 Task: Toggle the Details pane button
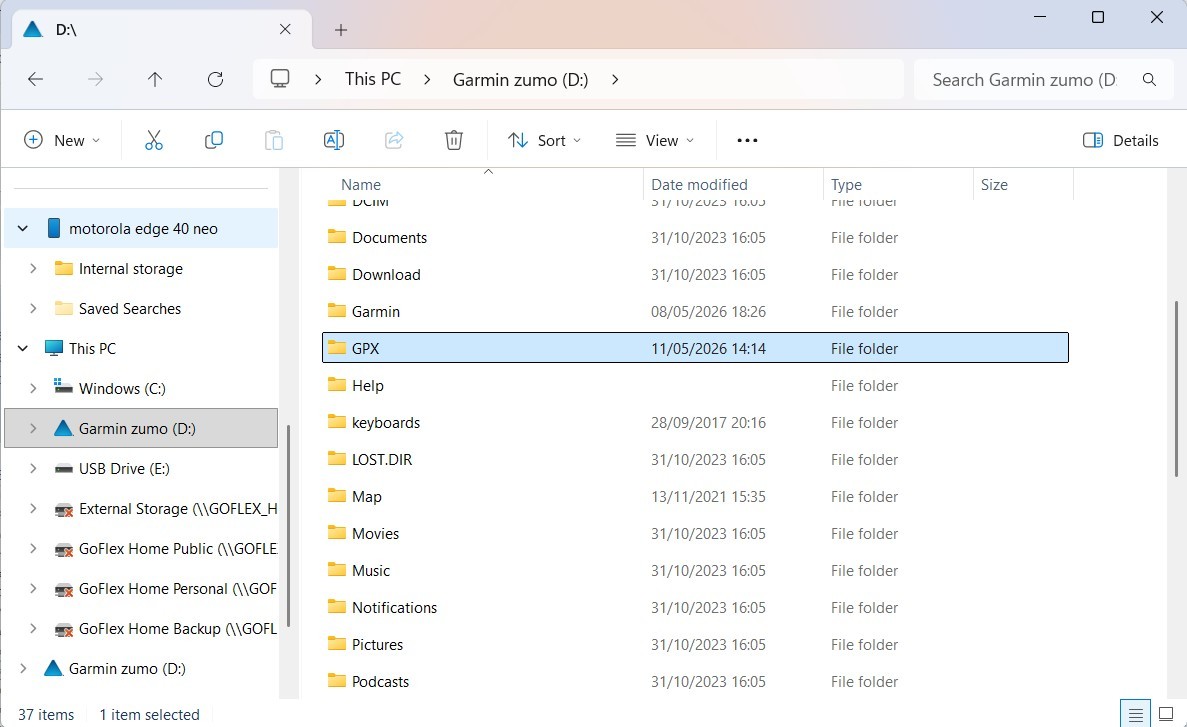[1120, 140]
